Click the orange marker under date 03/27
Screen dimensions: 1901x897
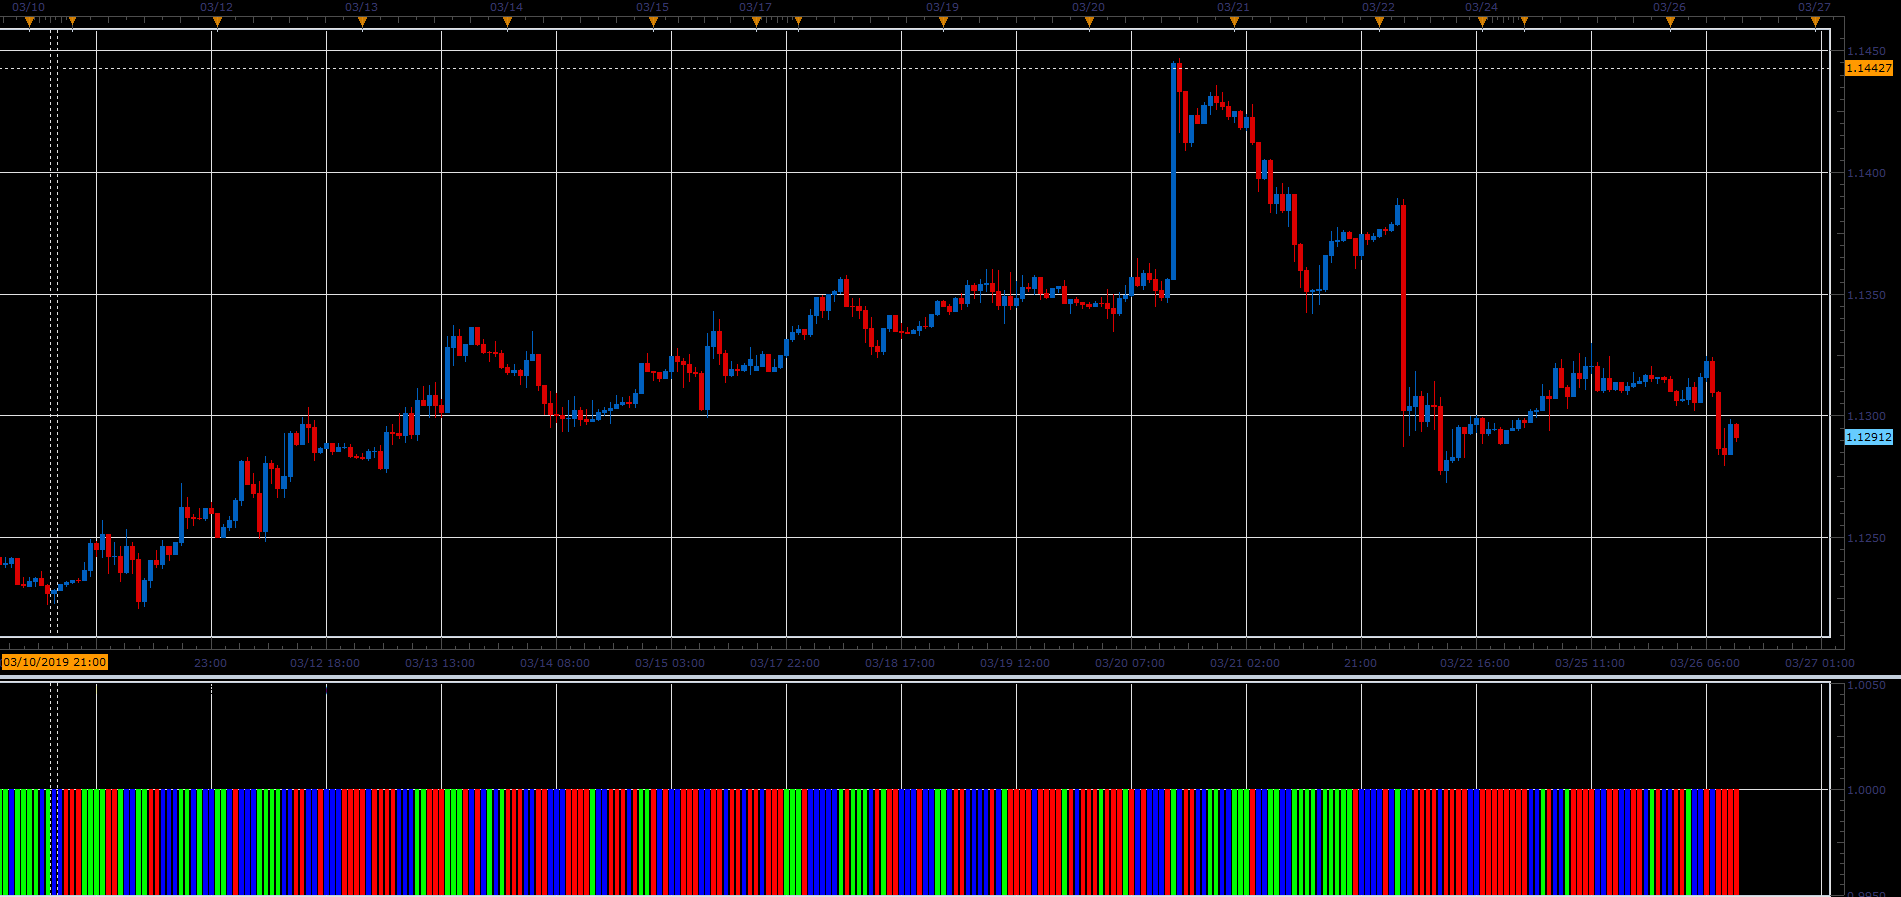(1815, 22)
